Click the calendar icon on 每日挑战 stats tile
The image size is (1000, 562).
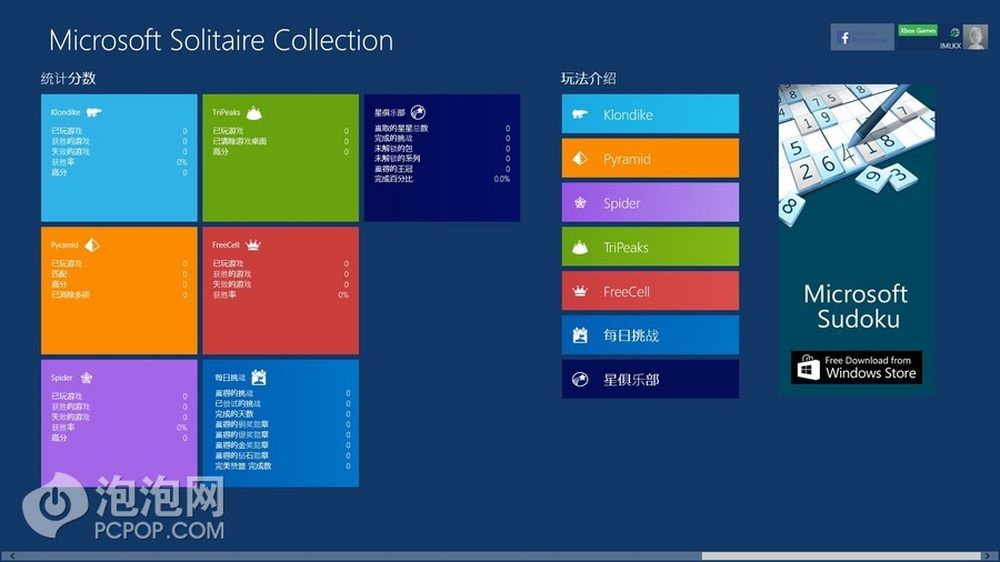[258, 377]
